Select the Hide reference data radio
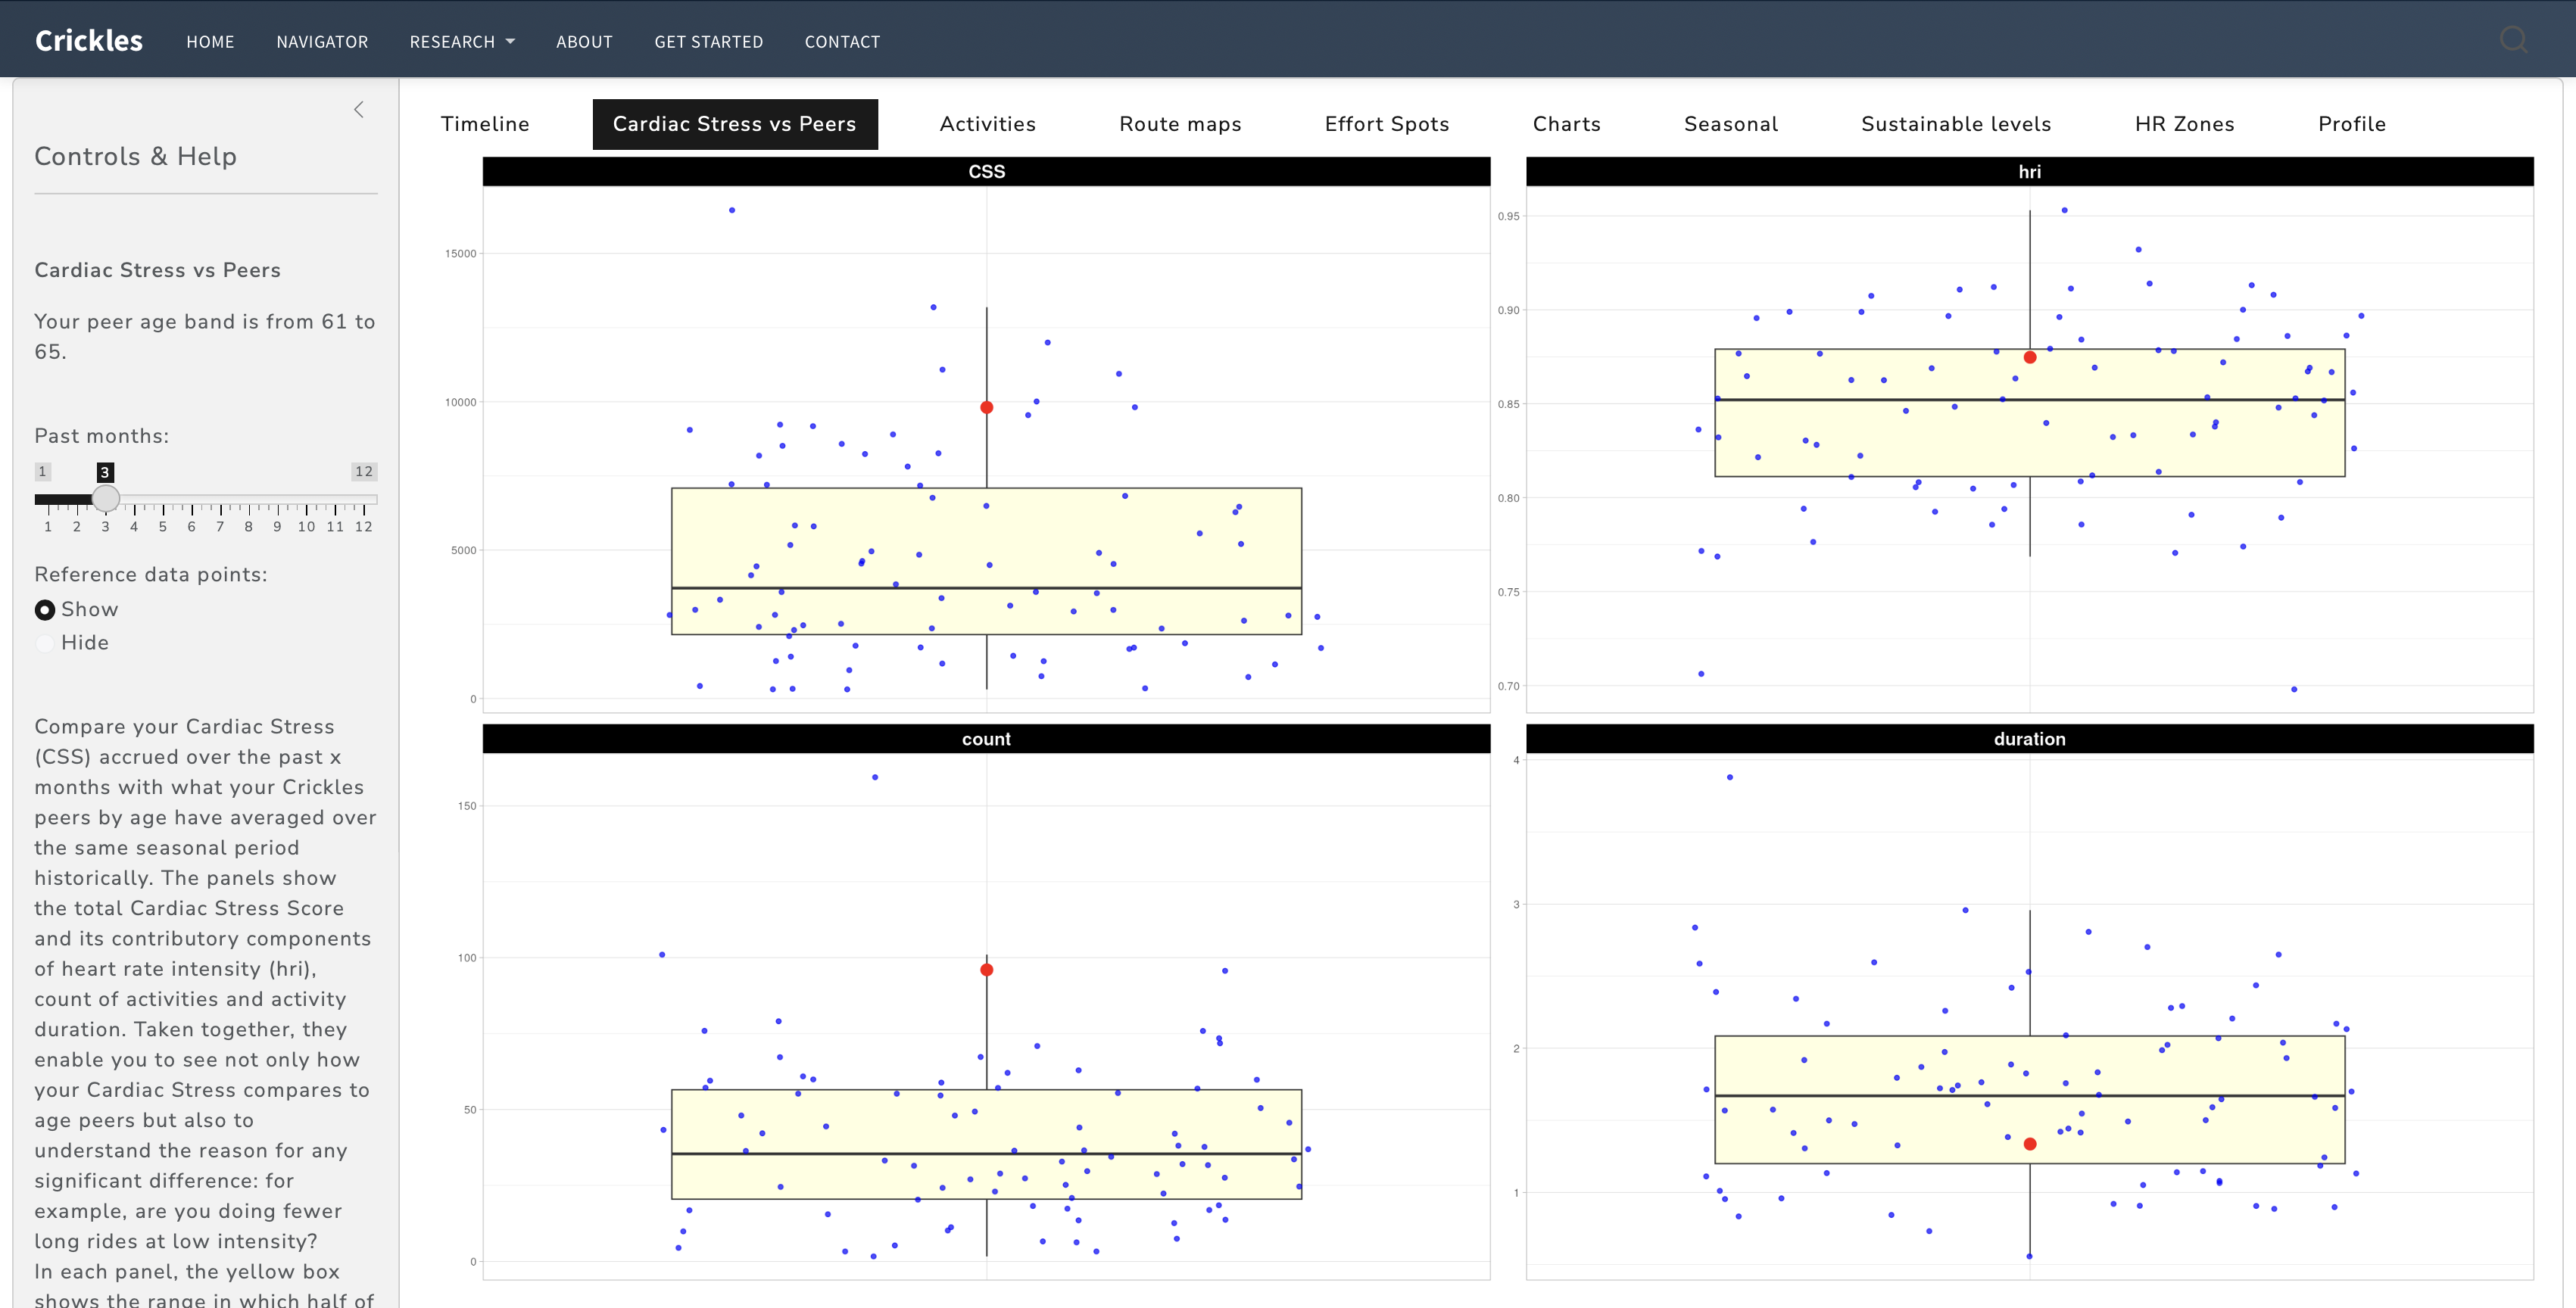This screenshot has height=1308, width=2576. [45, 643]
